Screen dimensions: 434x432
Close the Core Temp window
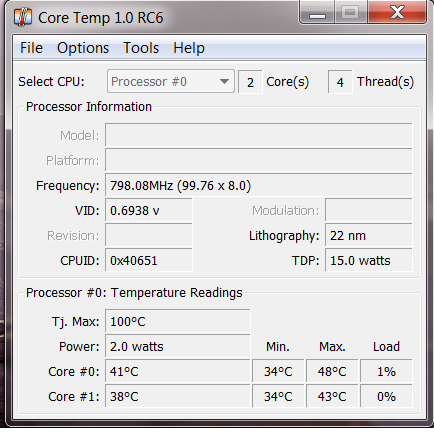(397, 12)
